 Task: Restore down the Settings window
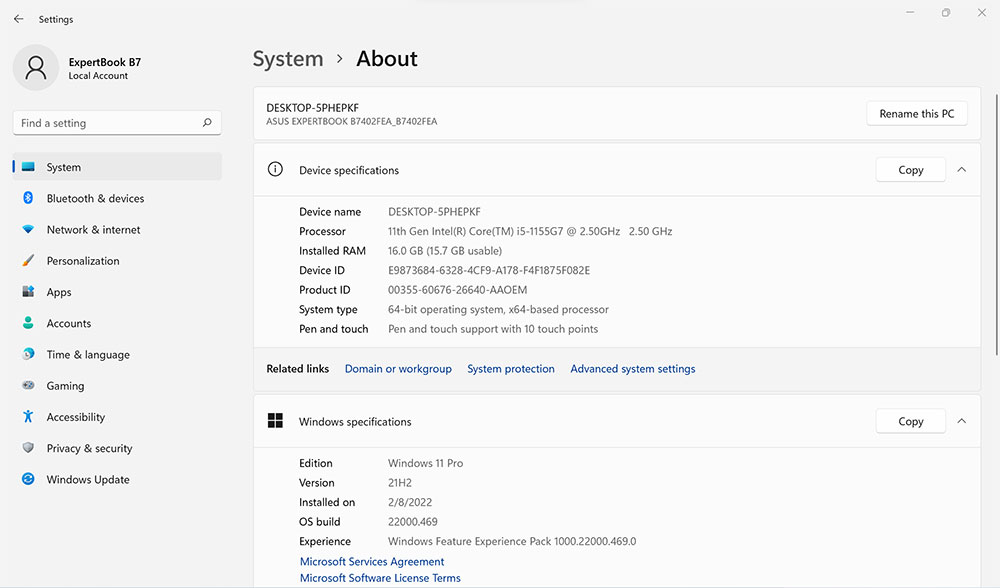point(946,13)
